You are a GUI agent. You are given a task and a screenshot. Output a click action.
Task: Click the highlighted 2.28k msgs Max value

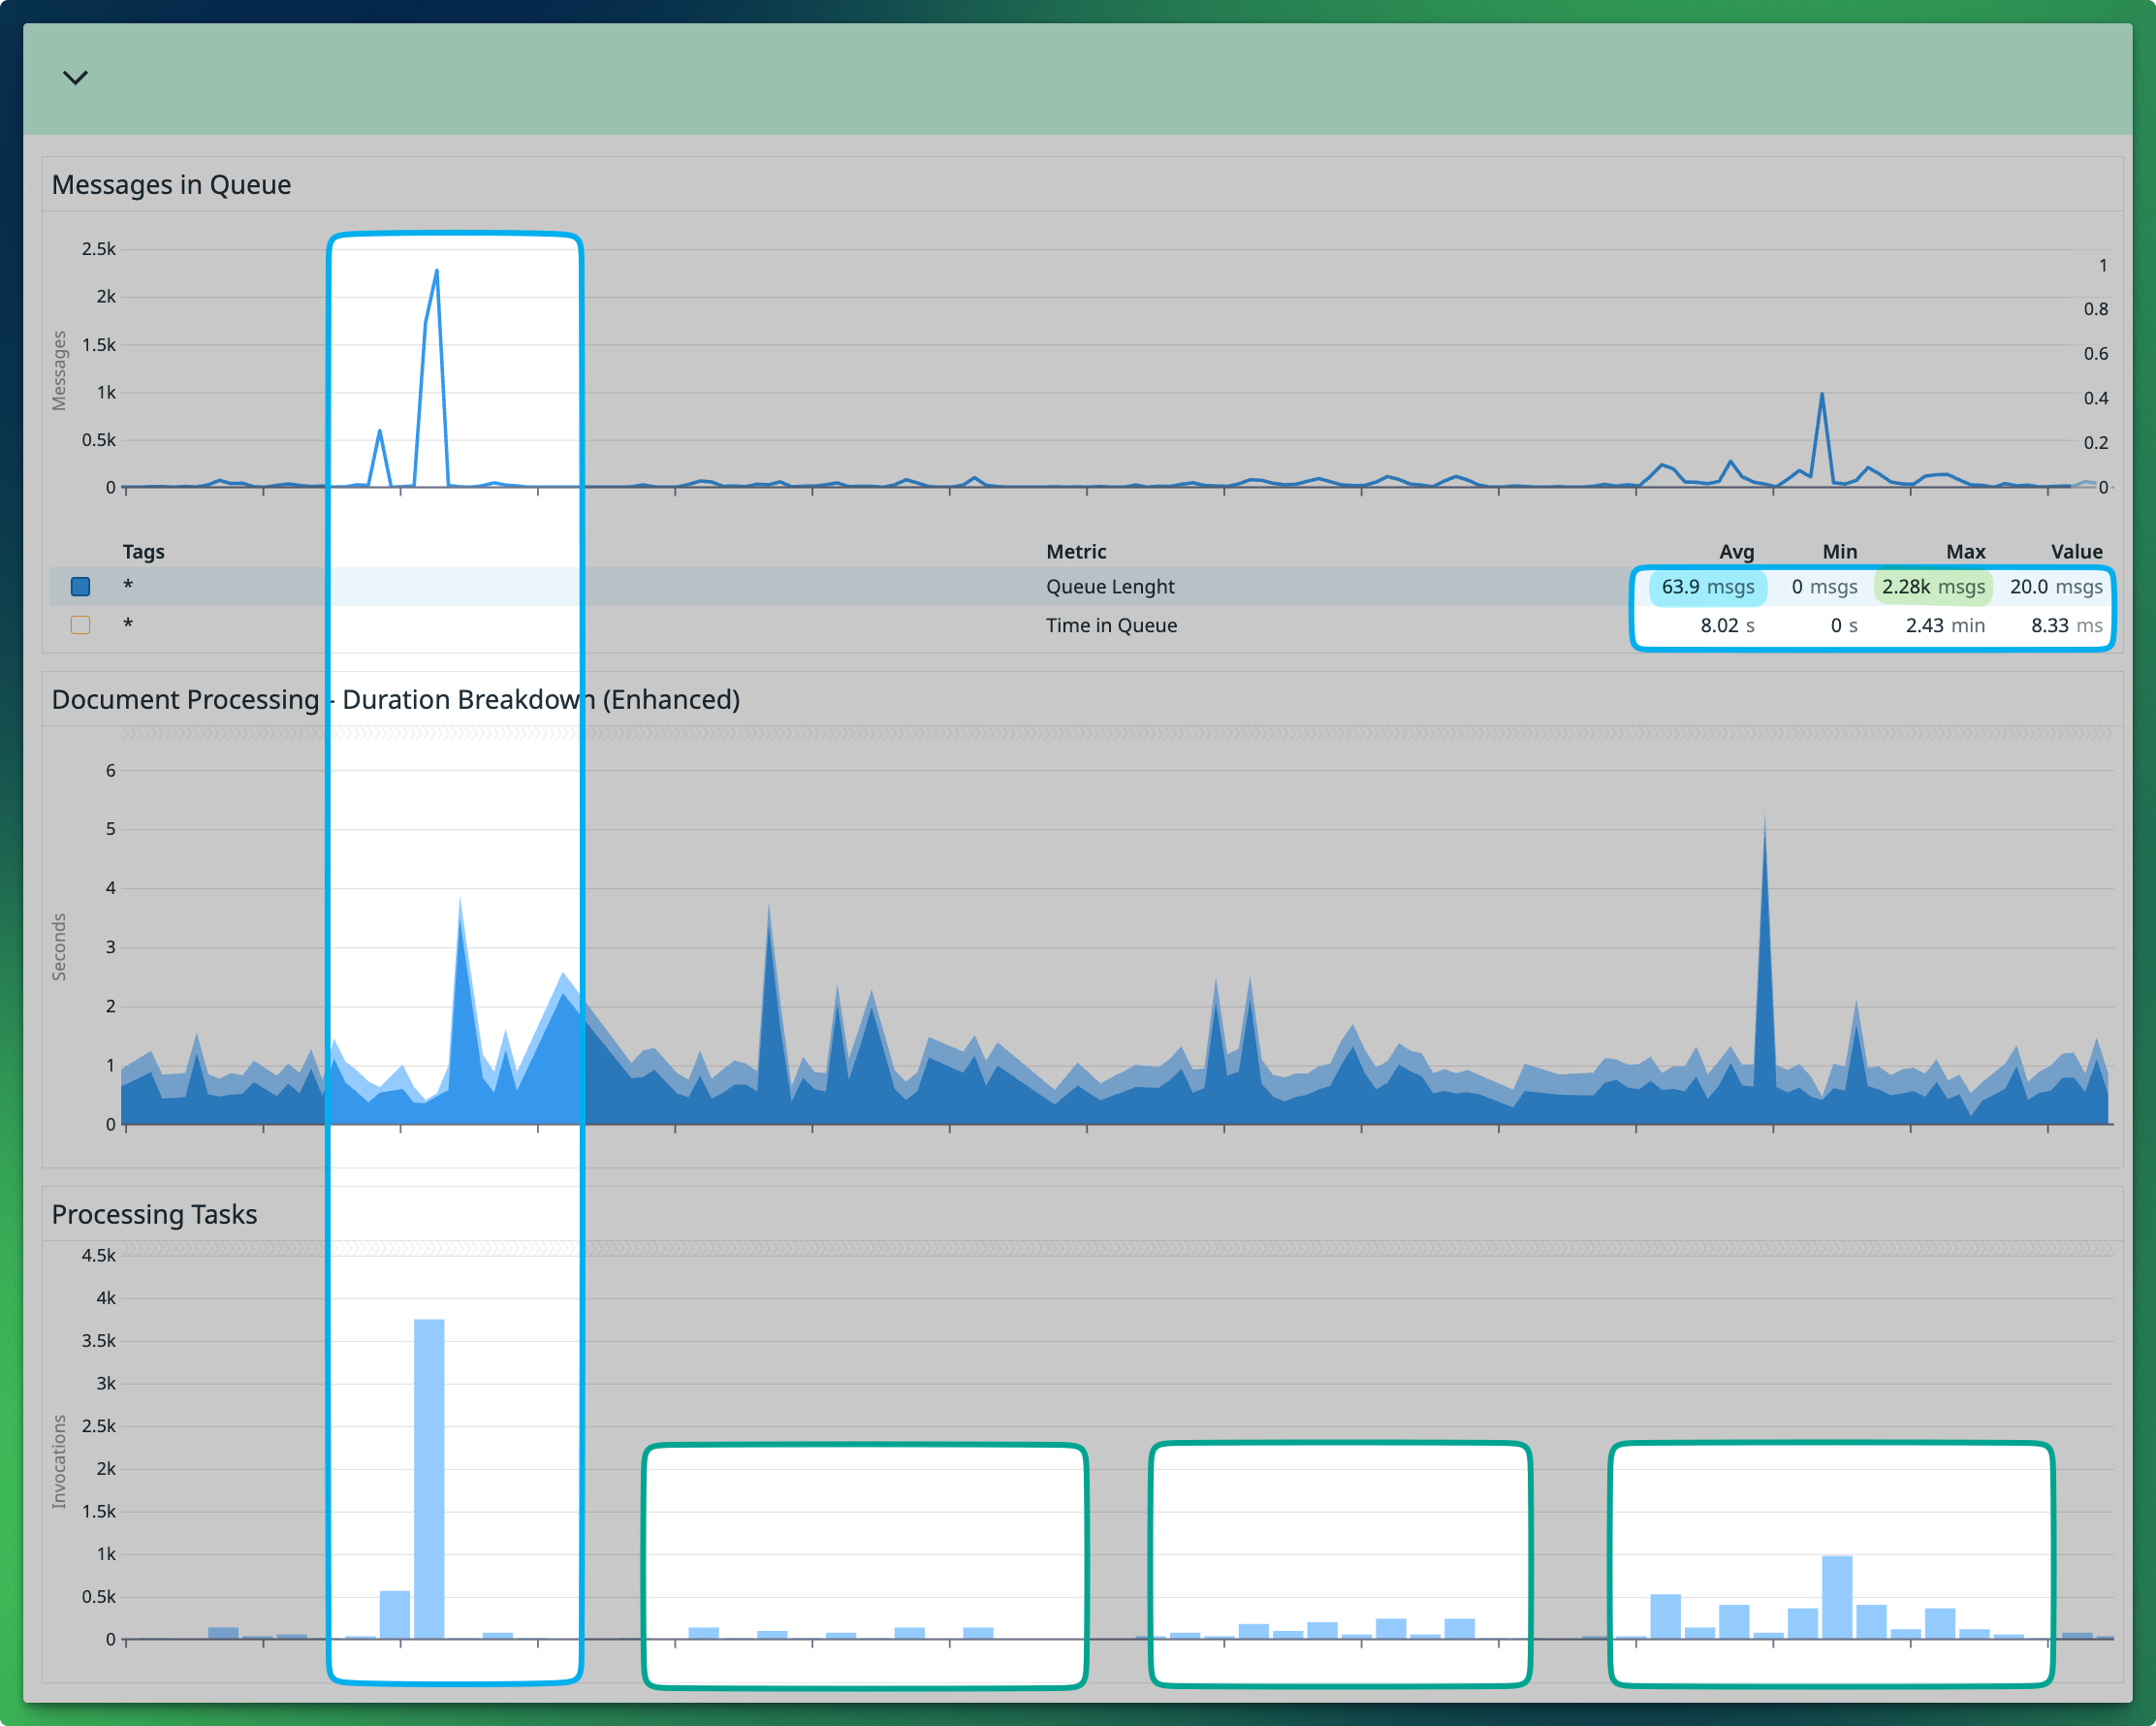[x=1932, y=587]
